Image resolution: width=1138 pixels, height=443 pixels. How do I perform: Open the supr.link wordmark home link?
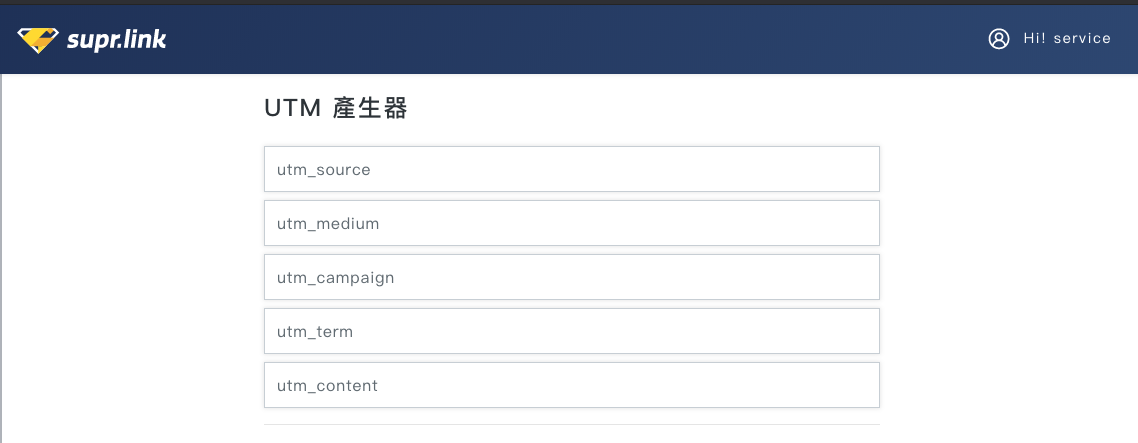[116, 40]
